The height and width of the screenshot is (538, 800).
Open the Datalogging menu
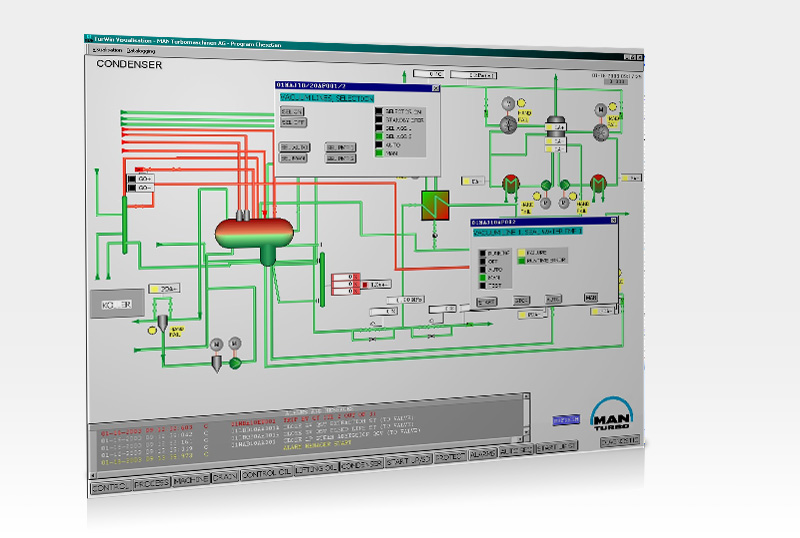tap(141, 51)
